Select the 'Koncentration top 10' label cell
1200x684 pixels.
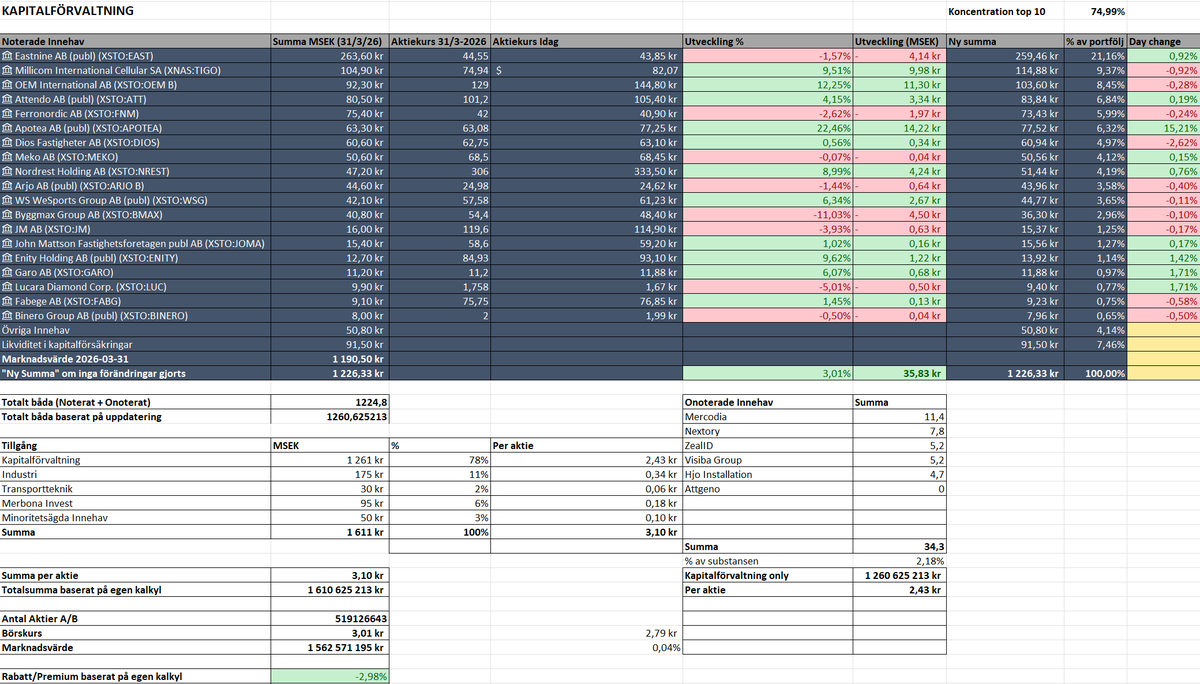[1005, 12]
